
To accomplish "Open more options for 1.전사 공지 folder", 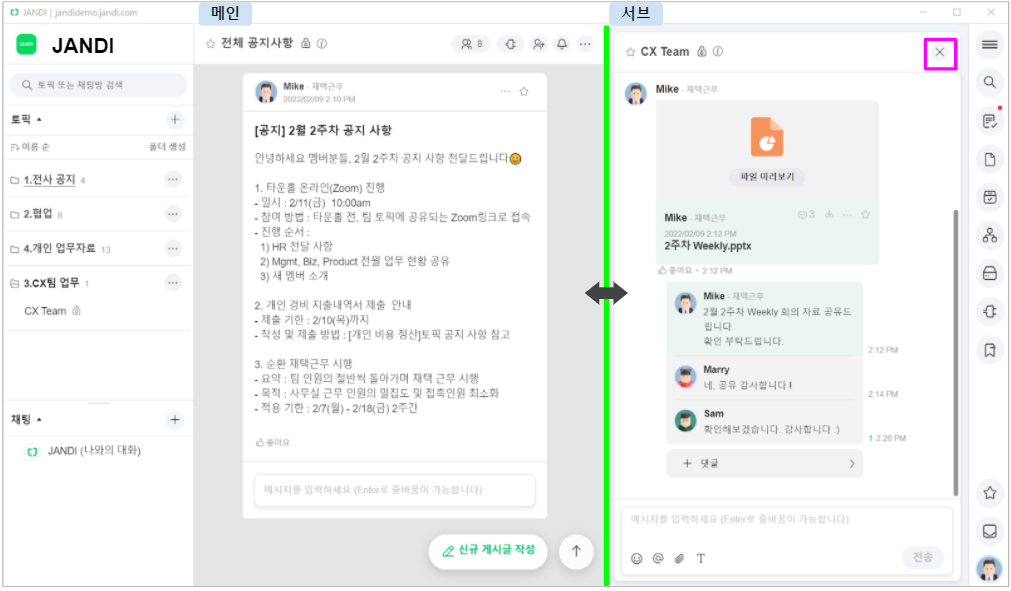I will 173,179.
